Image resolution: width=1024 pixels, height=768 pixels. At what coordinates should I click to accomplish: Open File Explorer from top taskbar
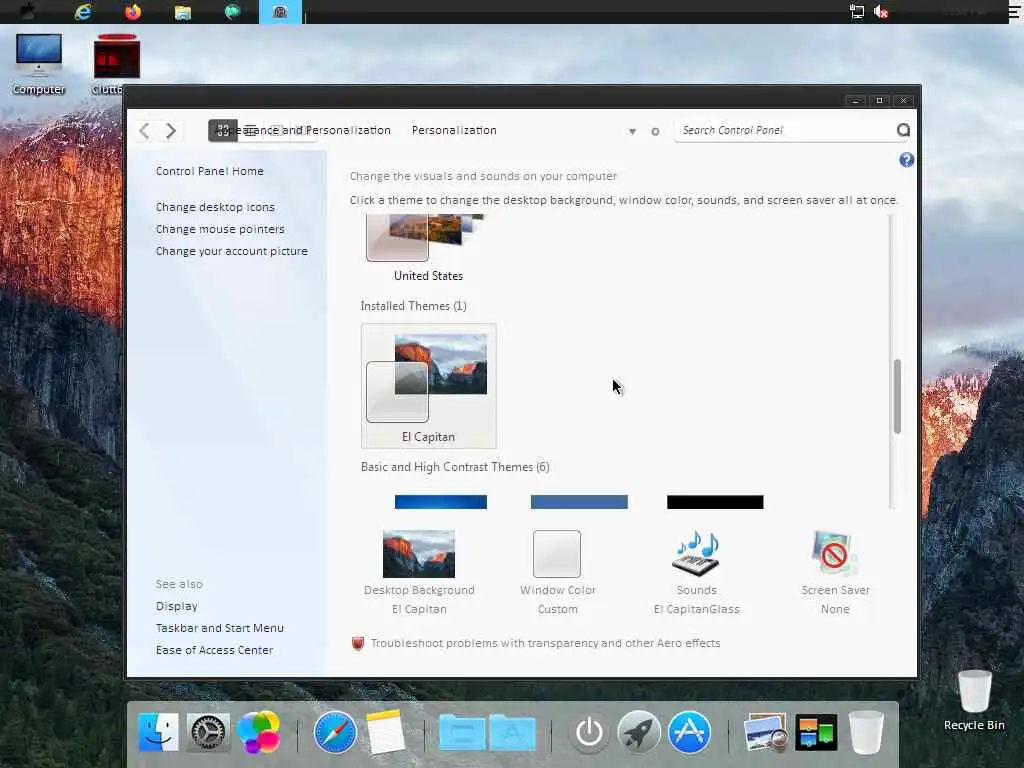click(183, 12)
